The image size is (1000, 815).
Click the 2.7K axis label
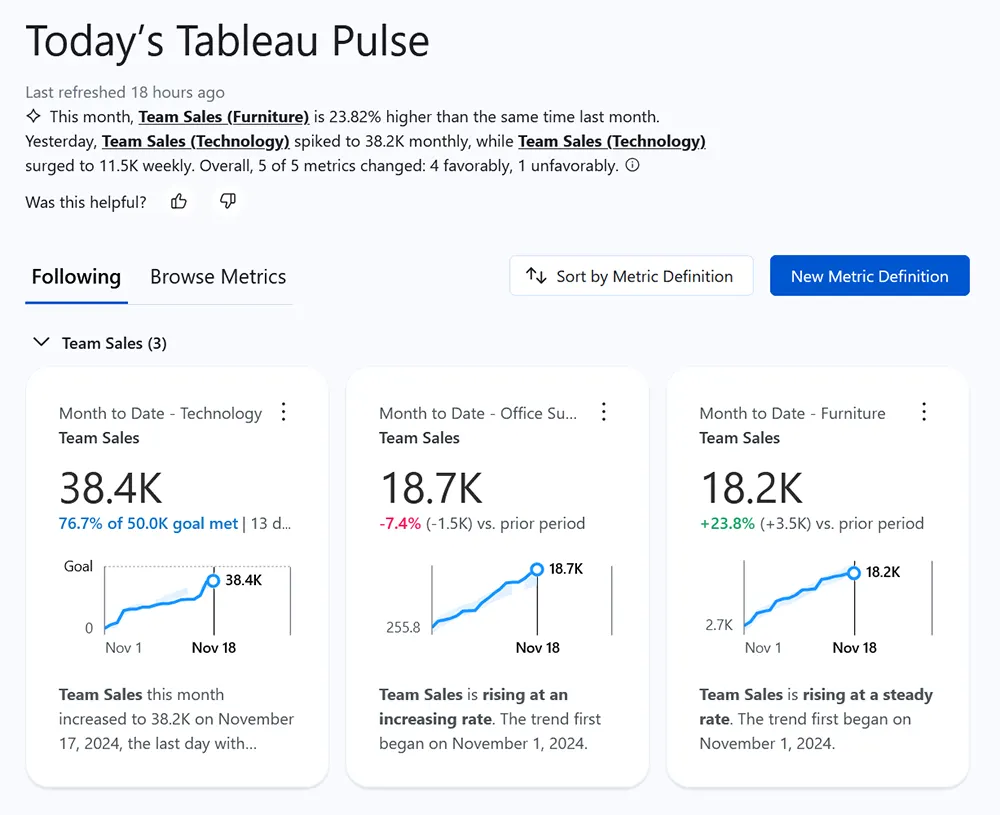(719, 625)
